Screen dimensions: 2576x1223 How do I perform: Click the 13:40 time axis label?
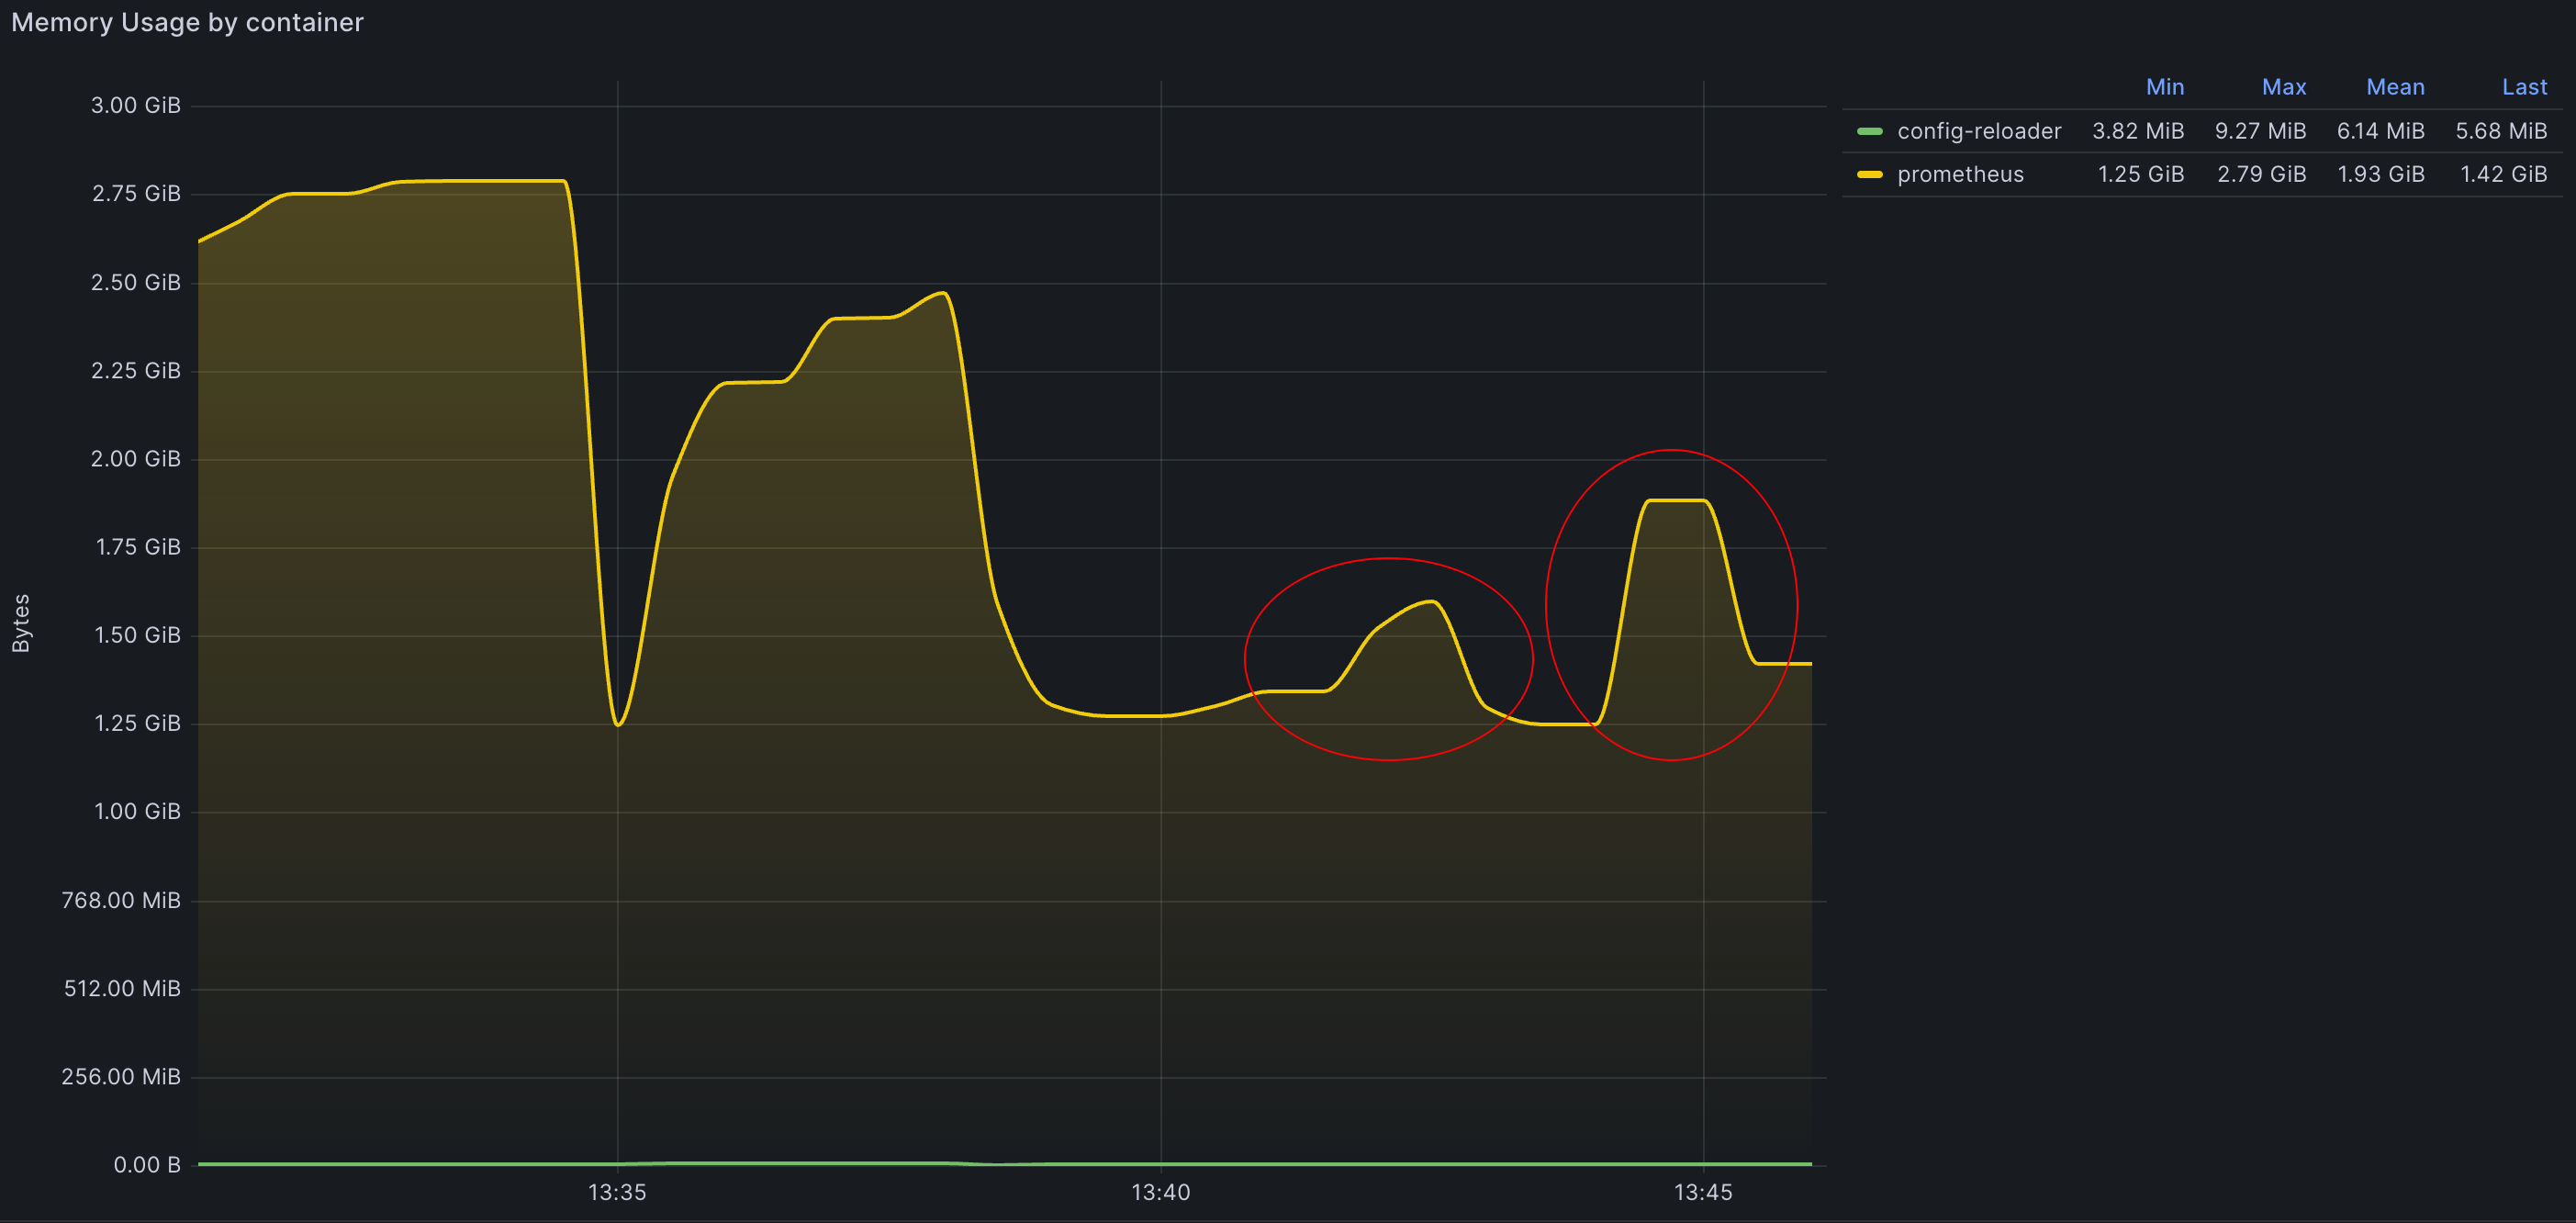tap(1162, 1192)
